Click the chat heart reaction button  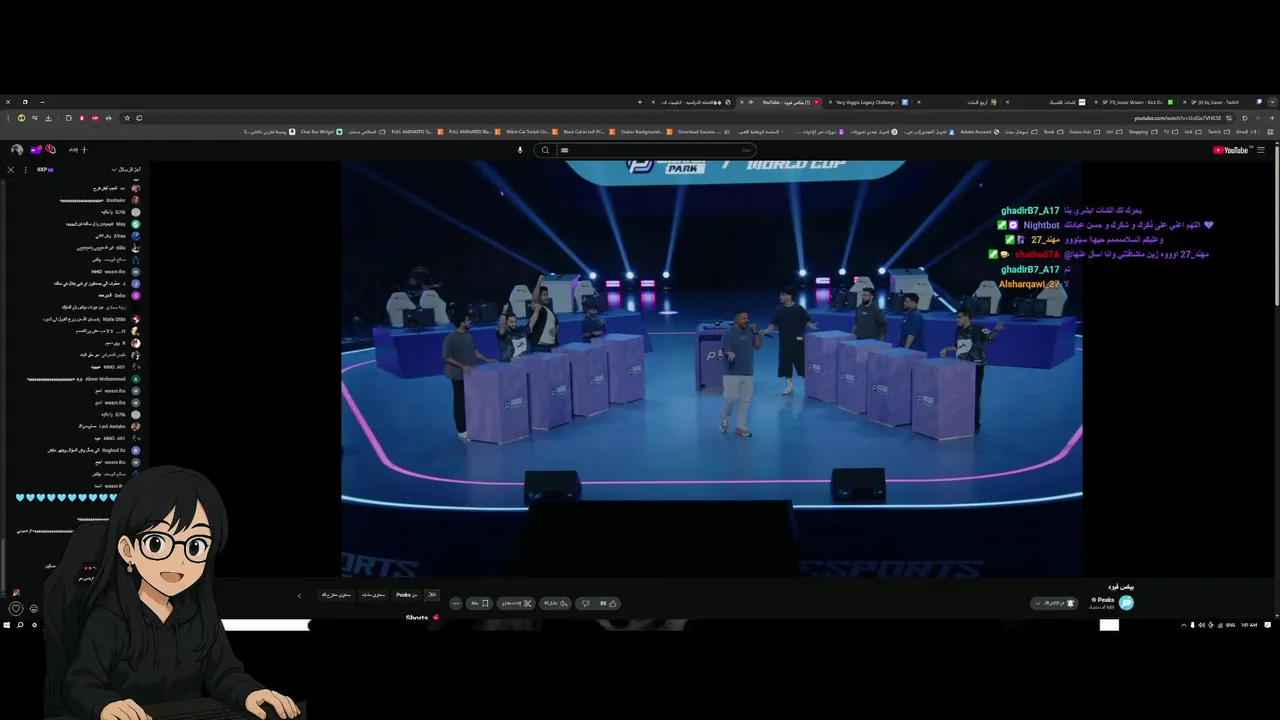(x=15, y=608)
